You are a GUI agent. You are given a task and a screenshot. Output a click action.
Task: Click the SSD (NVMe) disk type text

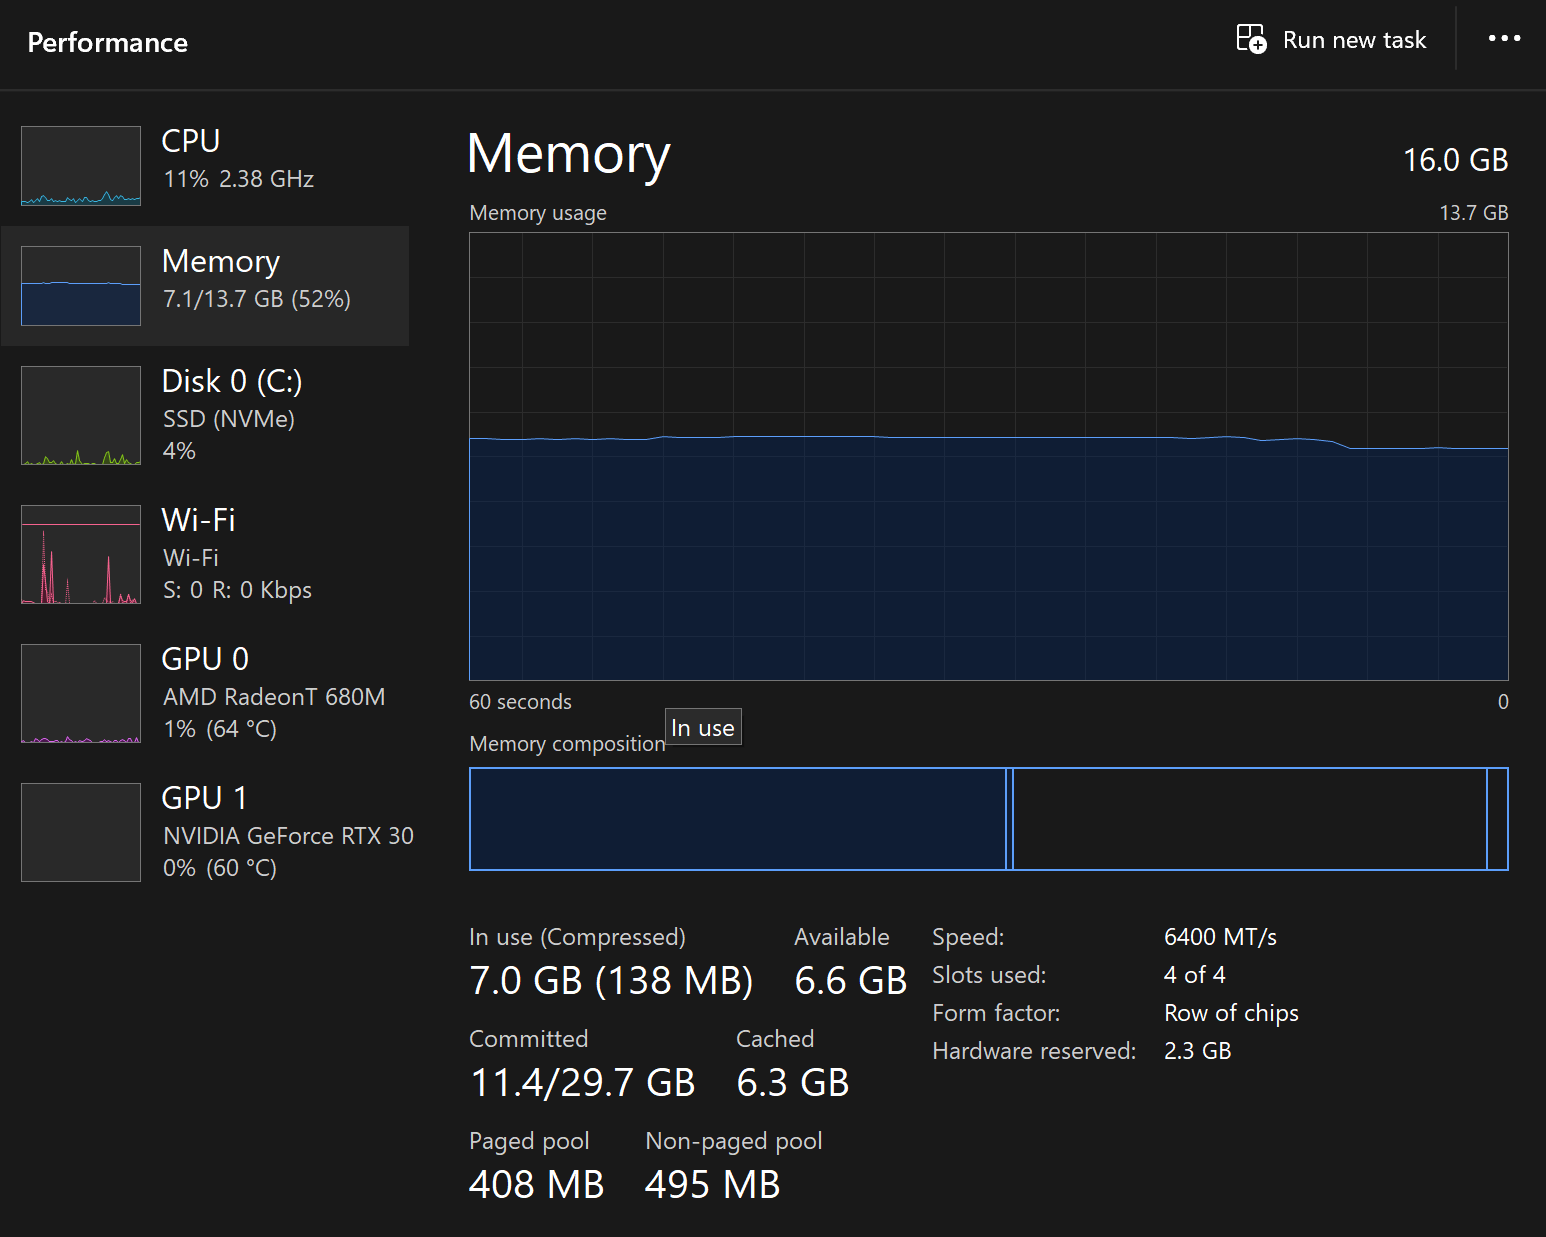pyautogui.click(x=229, y=419)
